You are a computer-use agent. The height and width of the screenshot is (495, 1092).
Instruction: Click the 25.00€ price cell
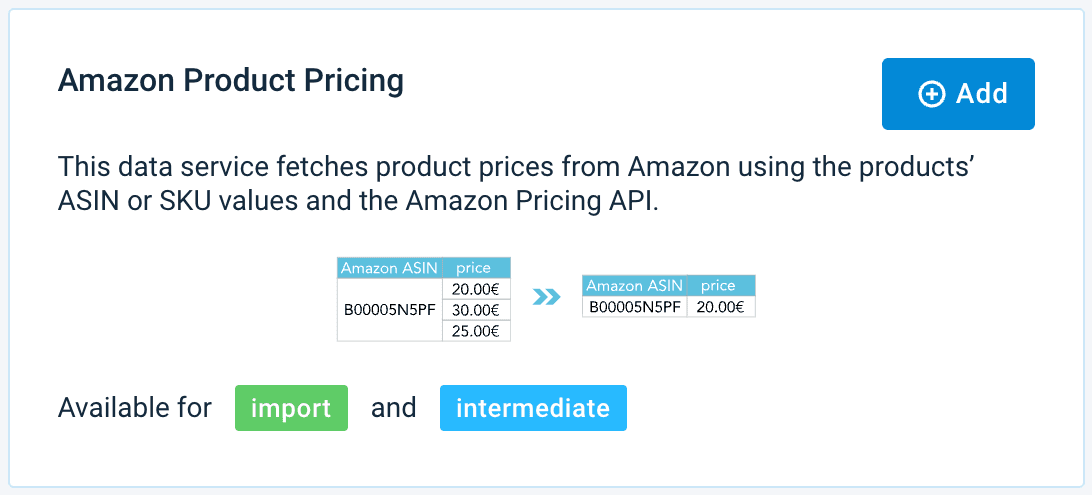(x=476, y=331)
